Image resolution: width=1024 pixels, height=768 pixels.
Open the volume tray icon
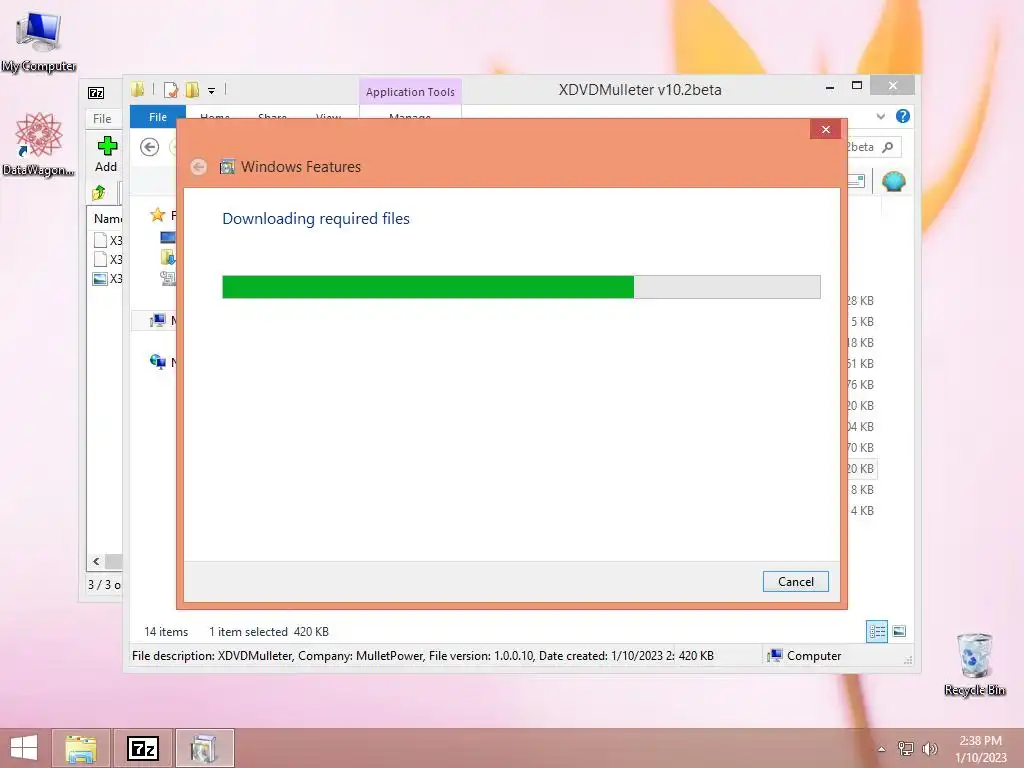pyautogui.click(x=929, y=748)
